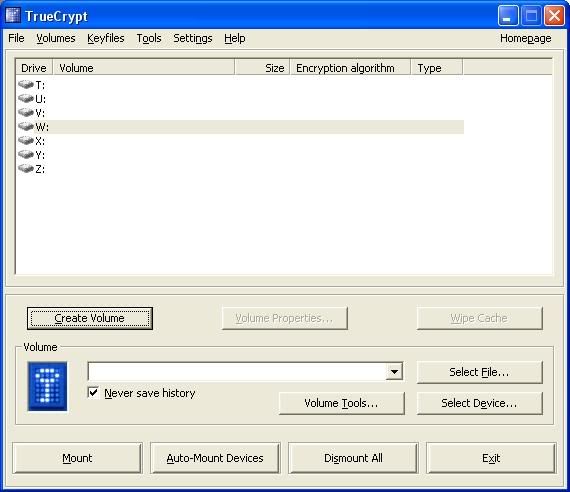570x492 pixels.
Task: Select the W: drive letter text
Action: [42, 127]
